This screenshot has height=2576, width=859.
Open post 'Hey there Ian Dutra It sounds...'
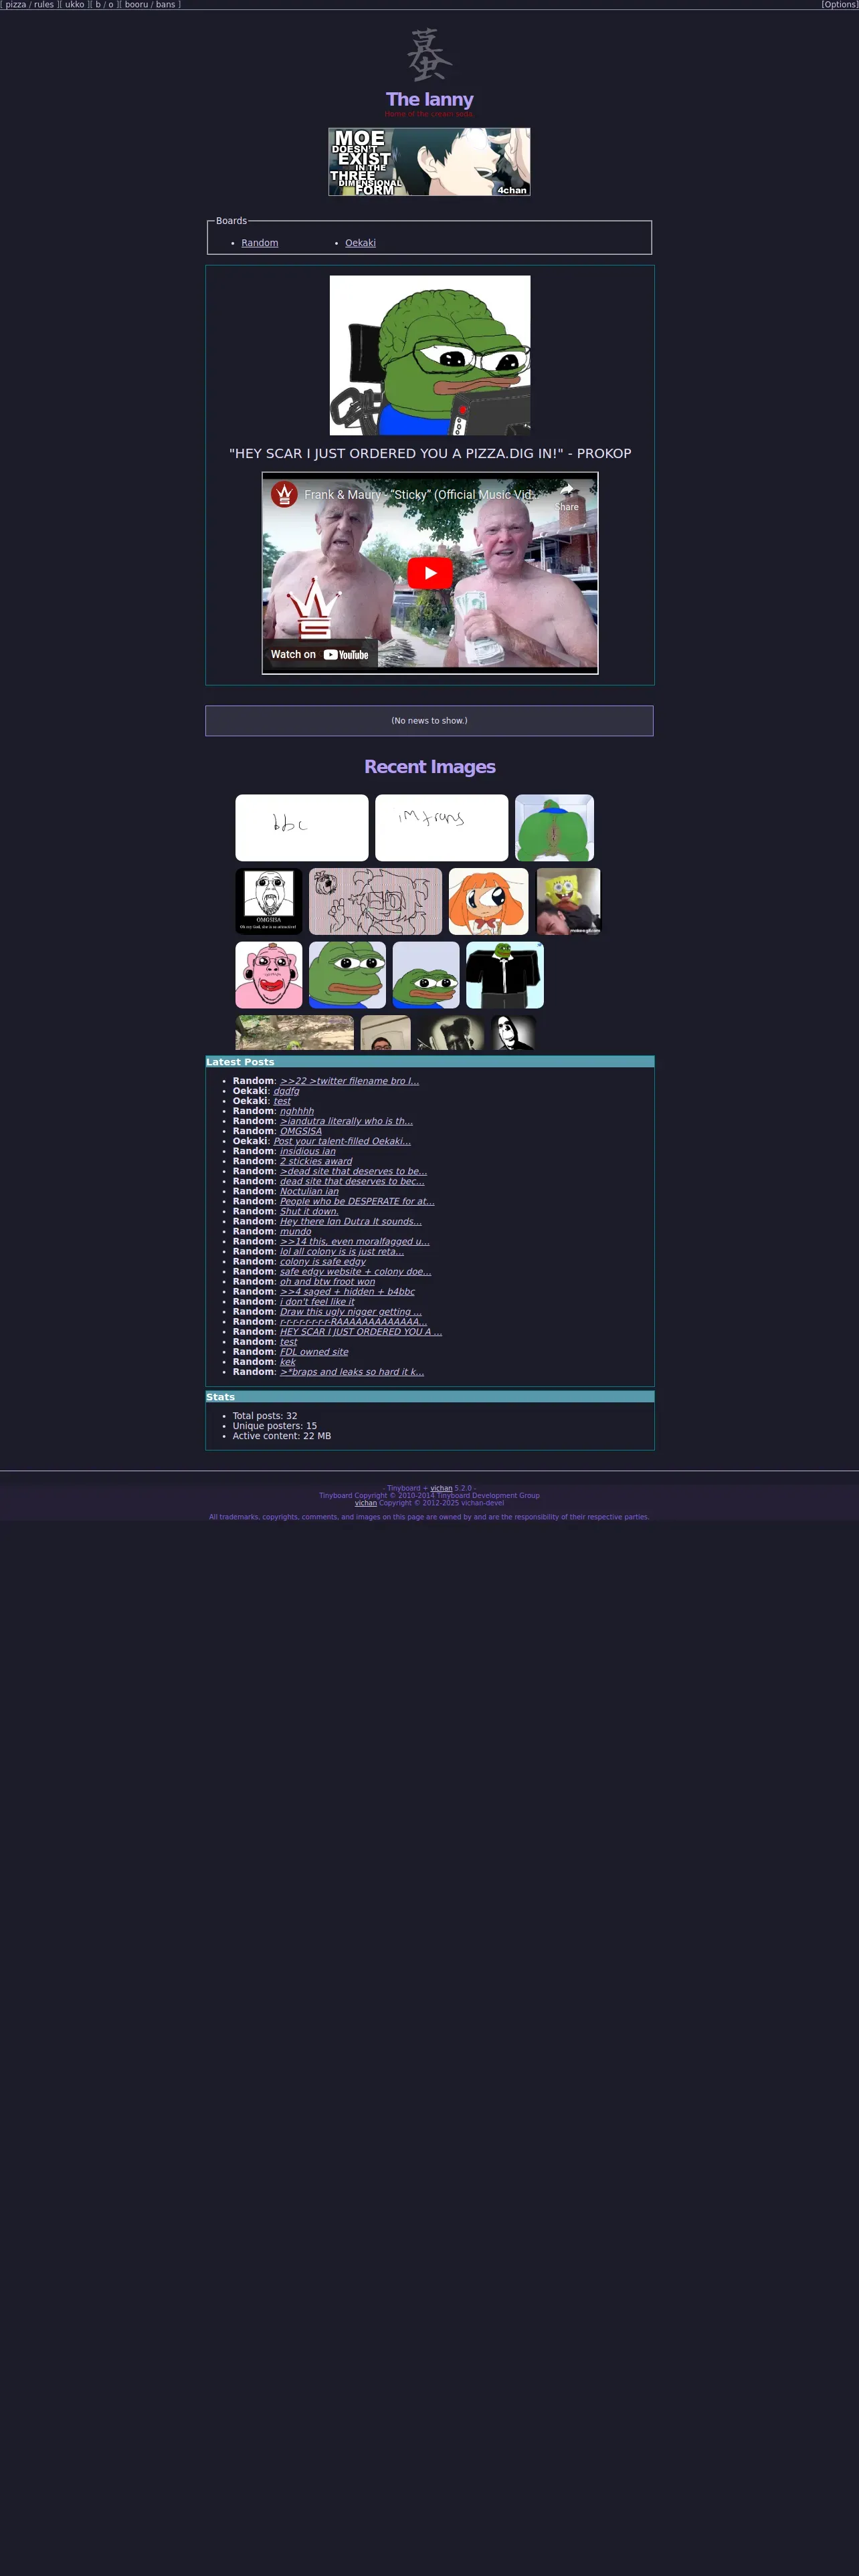pos(351,1221)
